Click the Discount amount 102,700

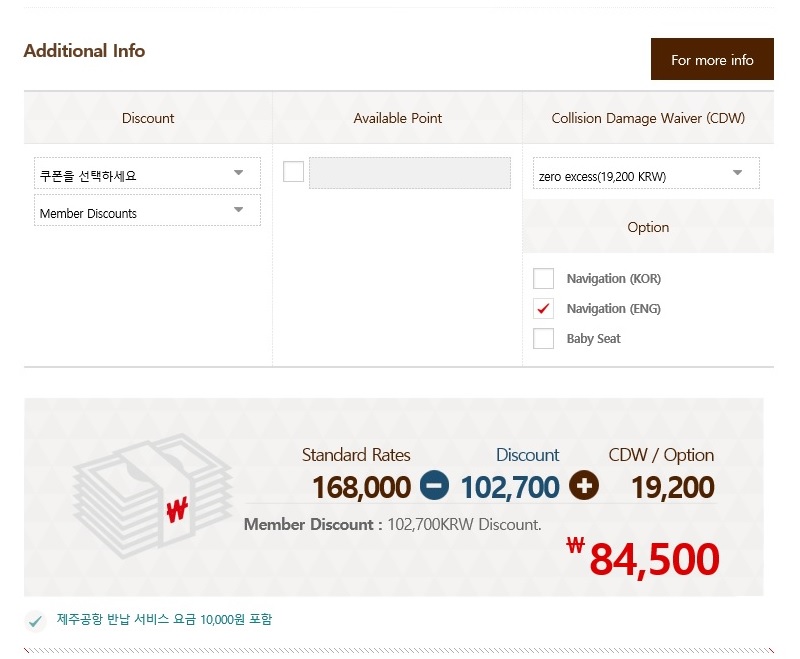509,487
